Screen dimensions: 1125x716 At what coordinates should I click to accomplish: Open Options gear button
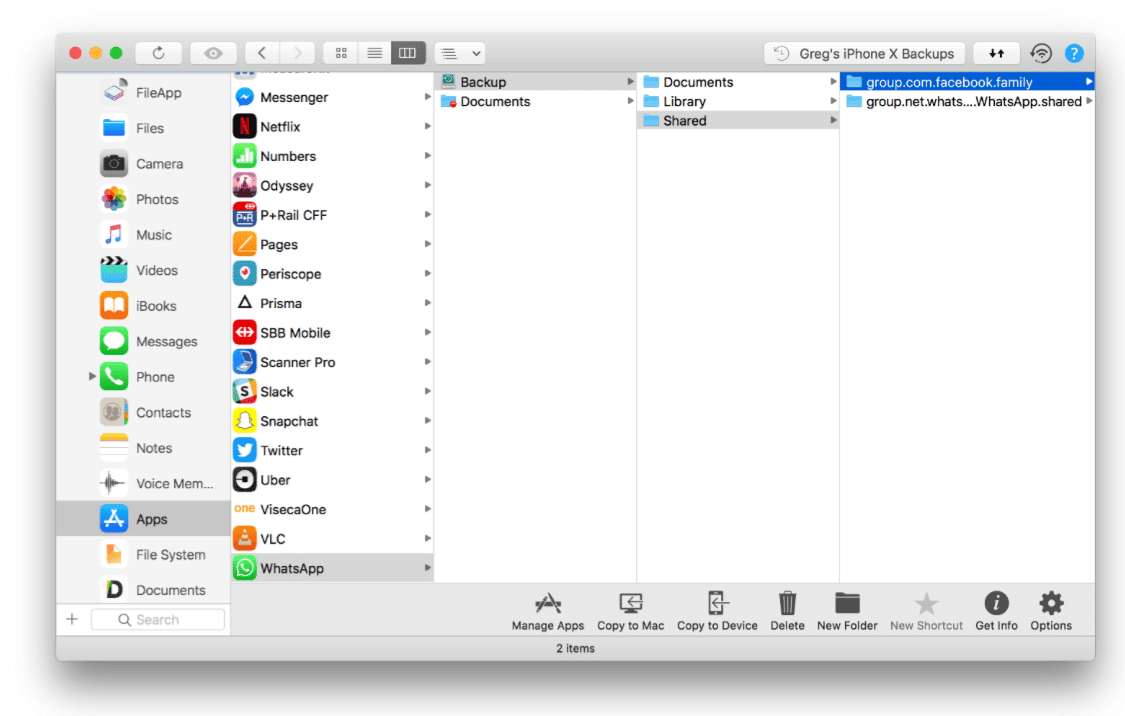1051,612
